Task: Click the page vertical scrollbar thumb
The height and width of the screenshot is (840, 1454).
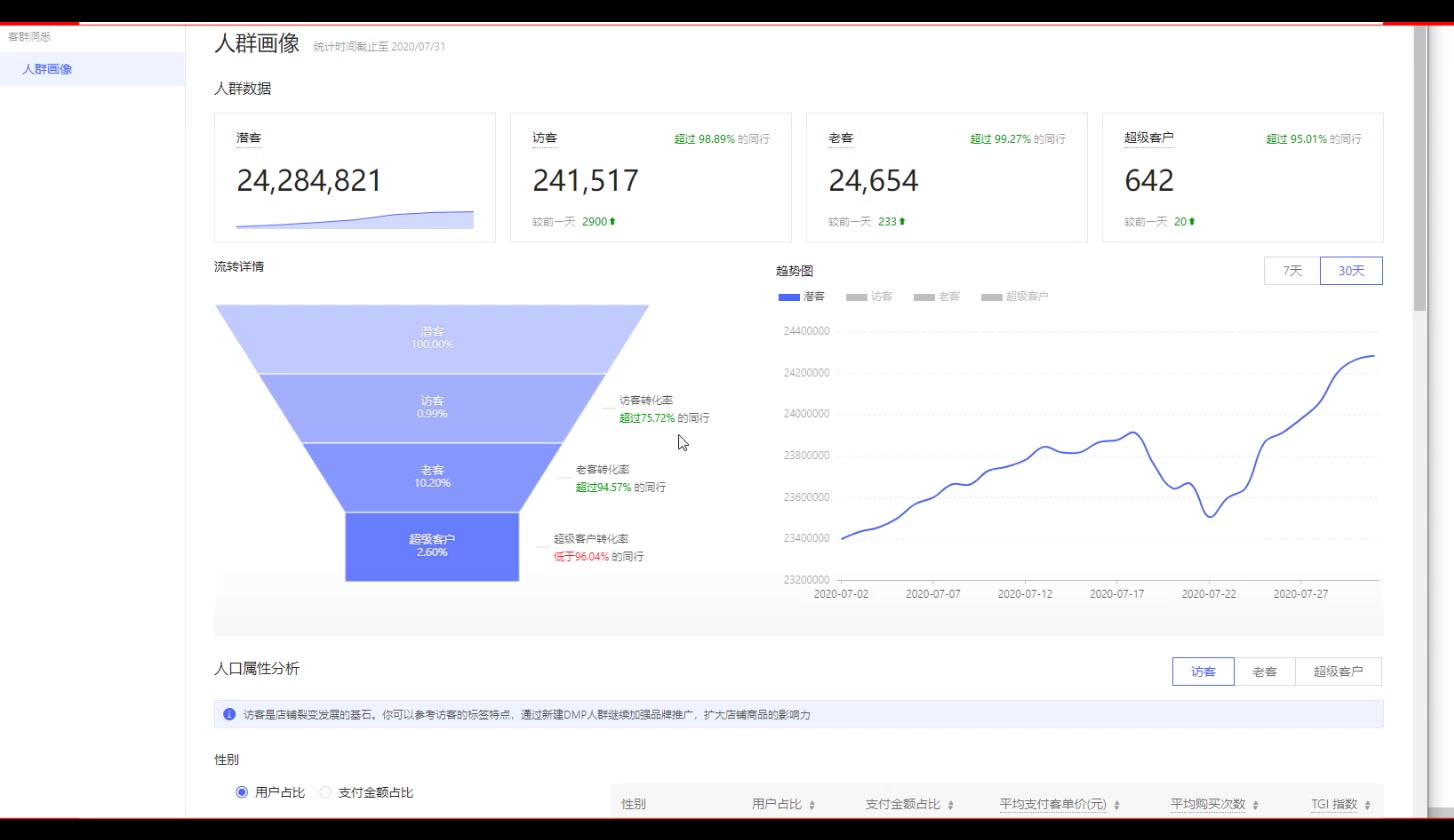Action: pyautogui.click(x=1420, y=167)
